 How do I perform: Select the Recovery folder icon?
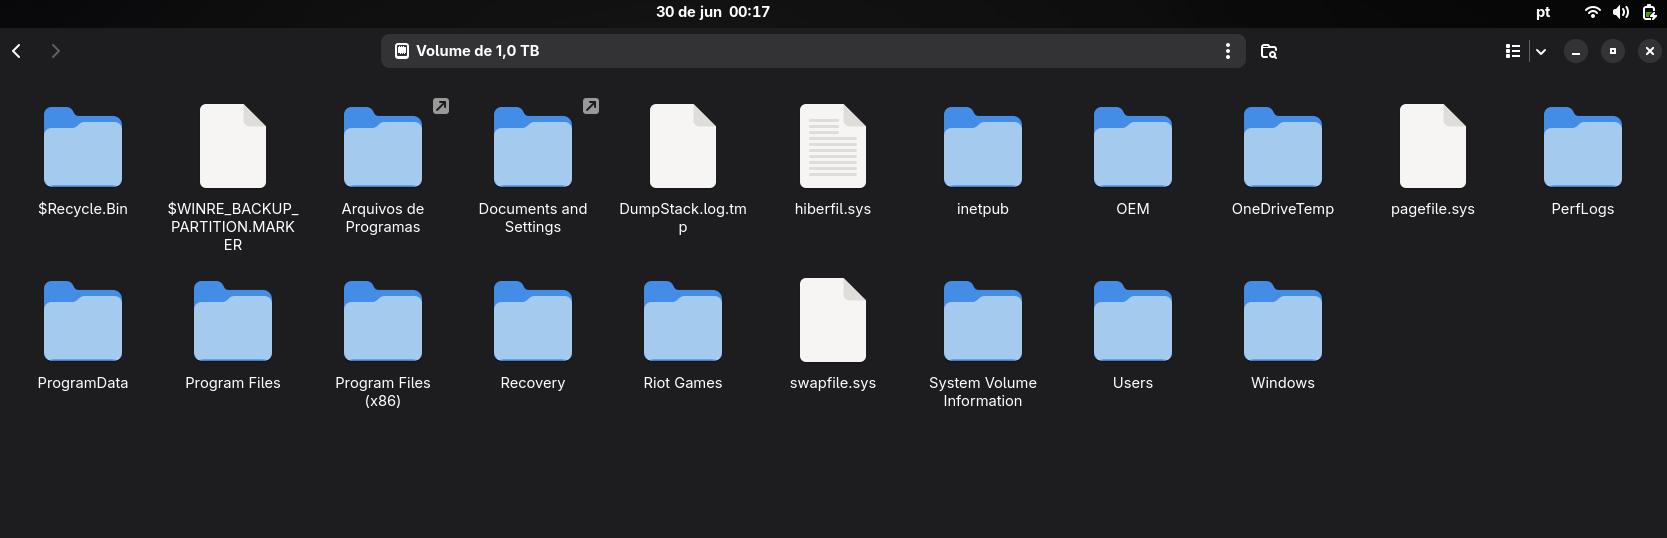click(533, 320)
